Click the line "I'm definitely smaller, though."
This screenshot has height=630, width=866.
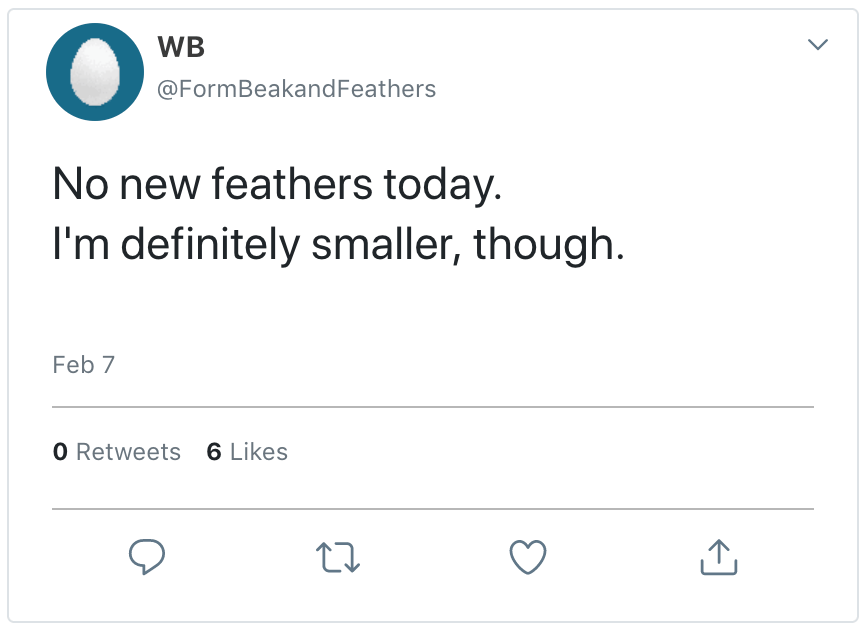[338, 243]
